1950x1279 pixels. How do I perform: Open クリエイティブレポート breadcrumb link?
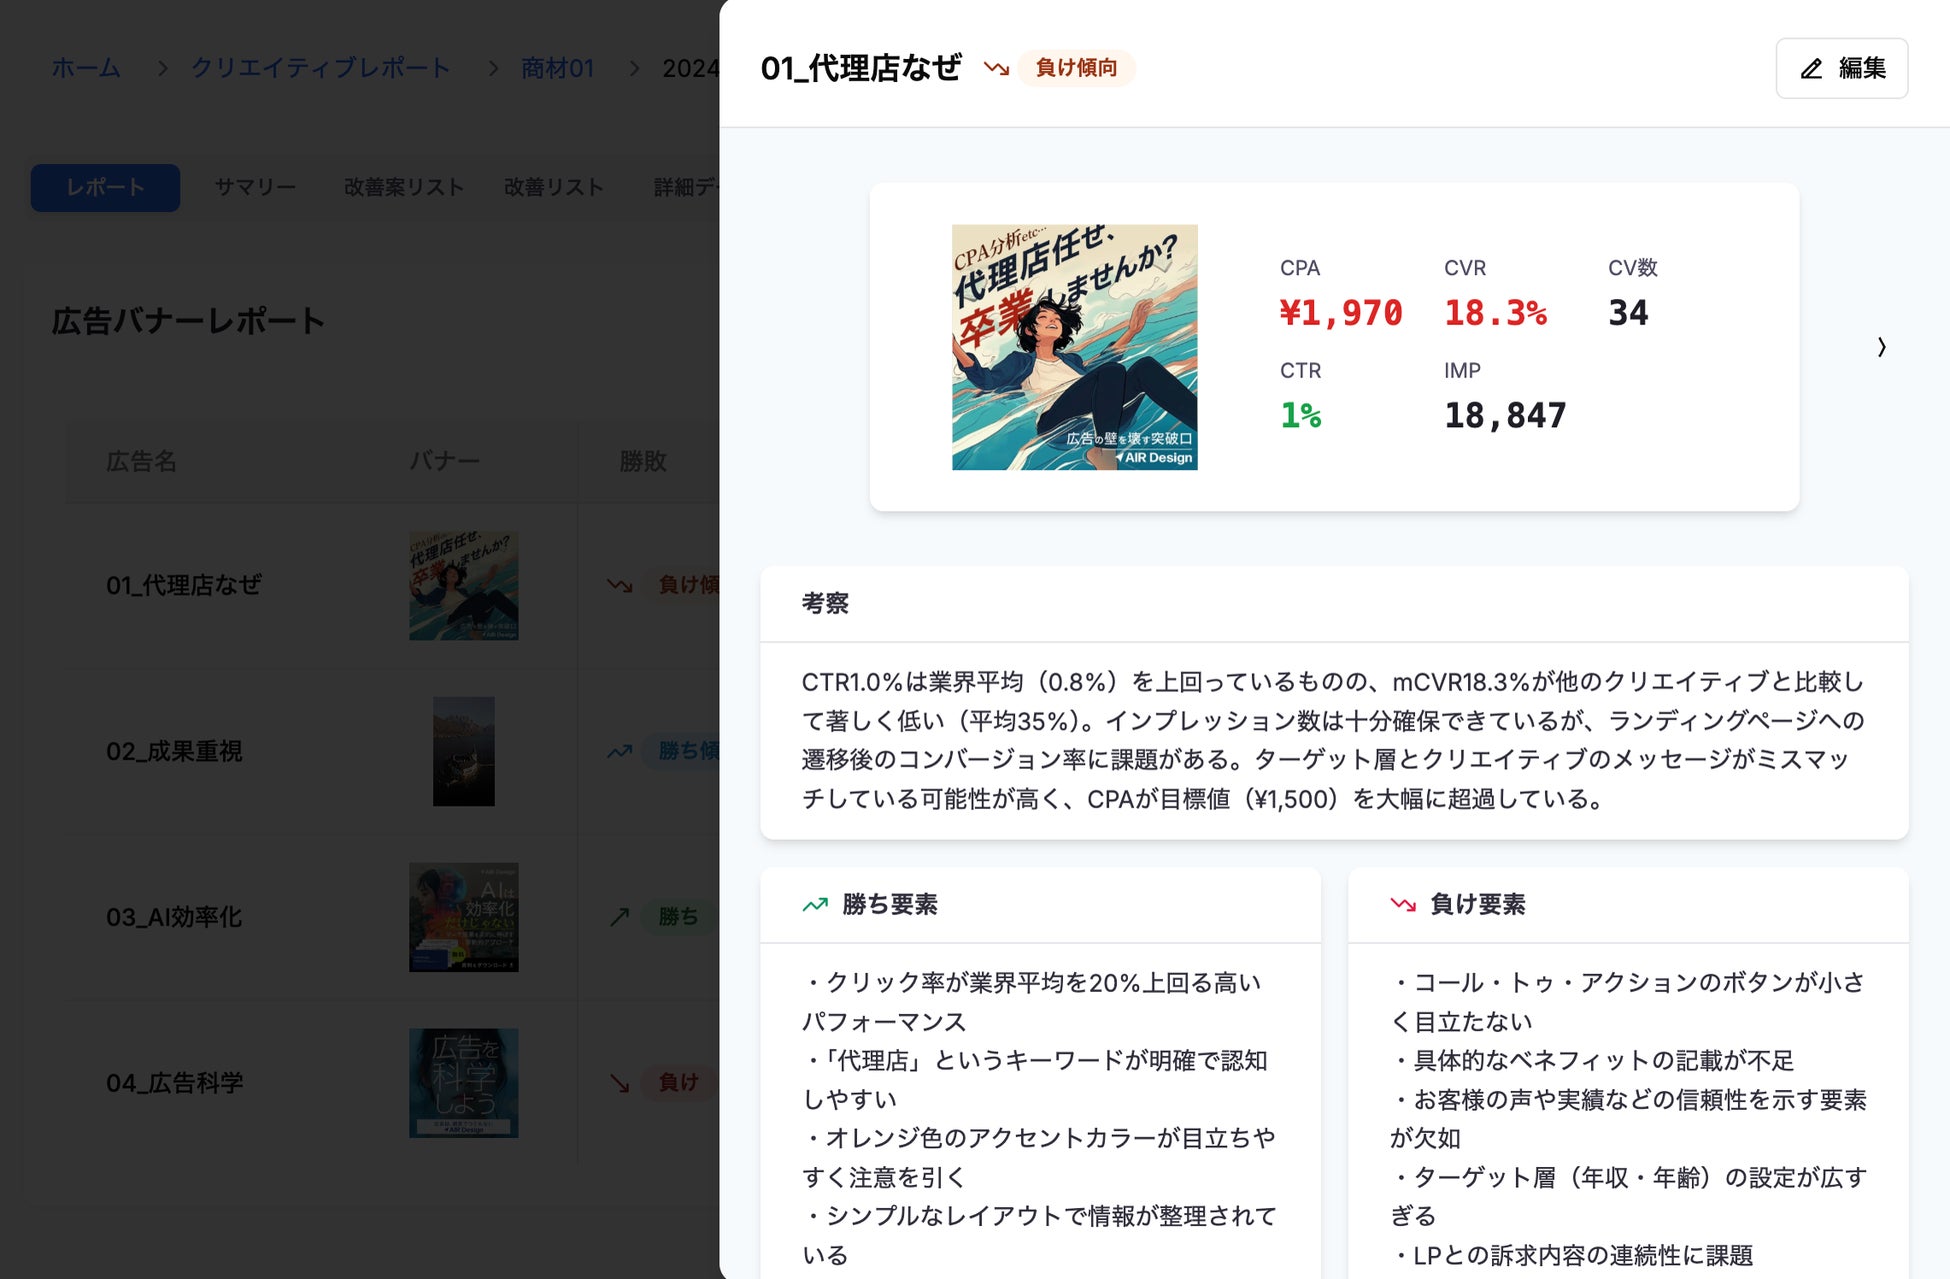tap(321, 68)
